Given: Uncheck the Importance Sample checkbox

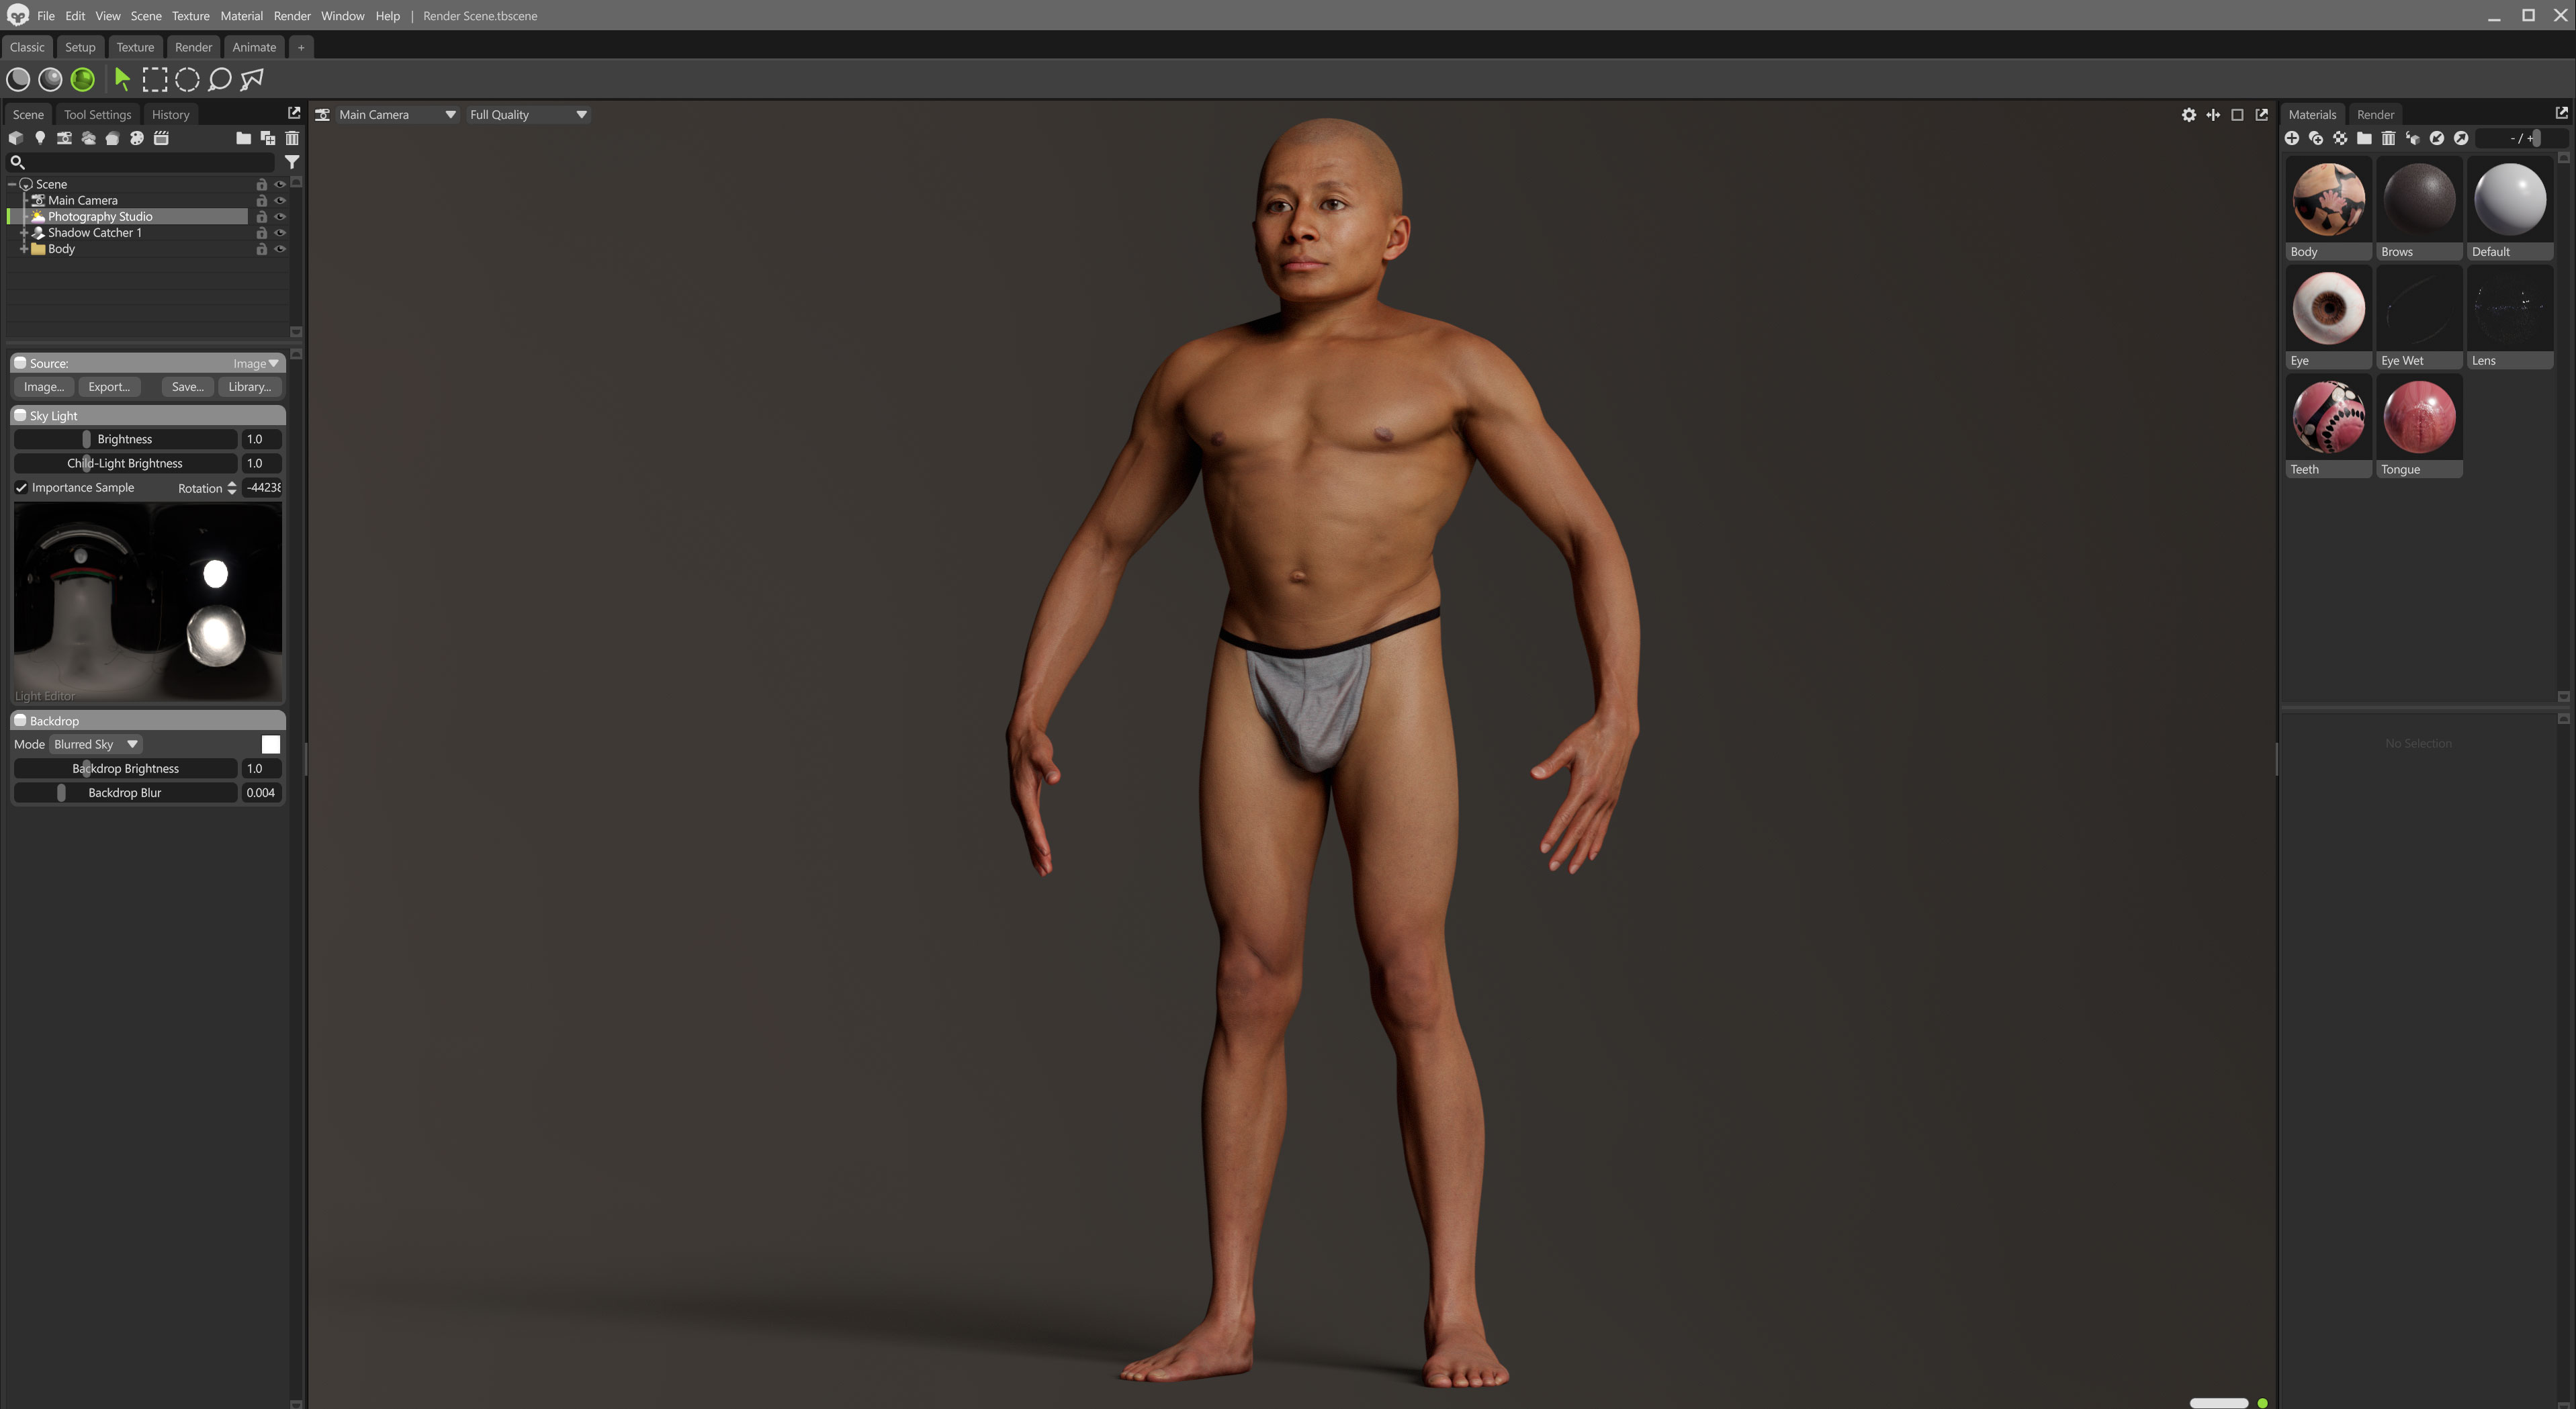Looking at the screenshot, I should [x=21, y=488].
